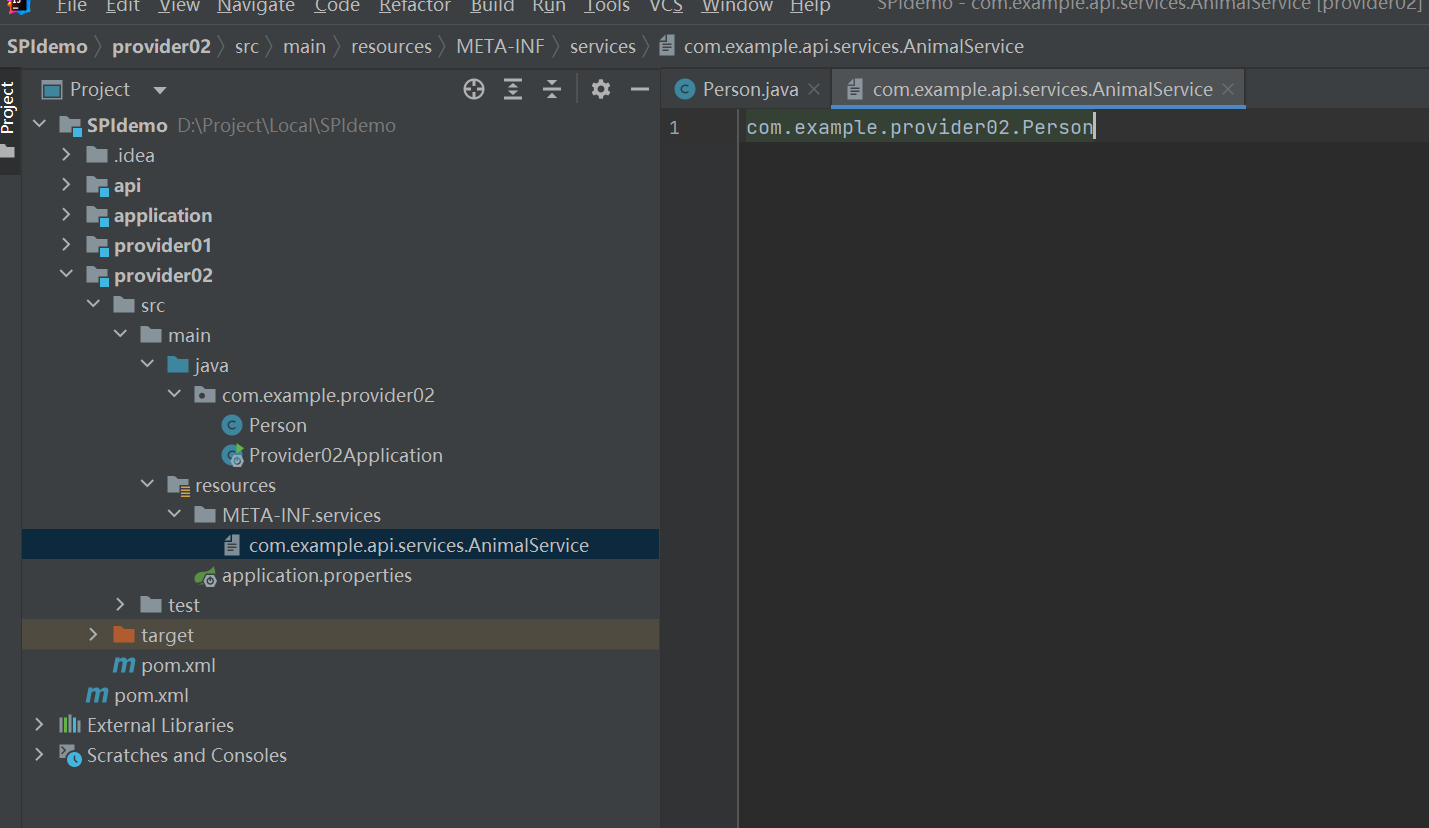Click META-INF in the breadcrumb
This screenshot has width=1429, height=828.
point(500,46)
